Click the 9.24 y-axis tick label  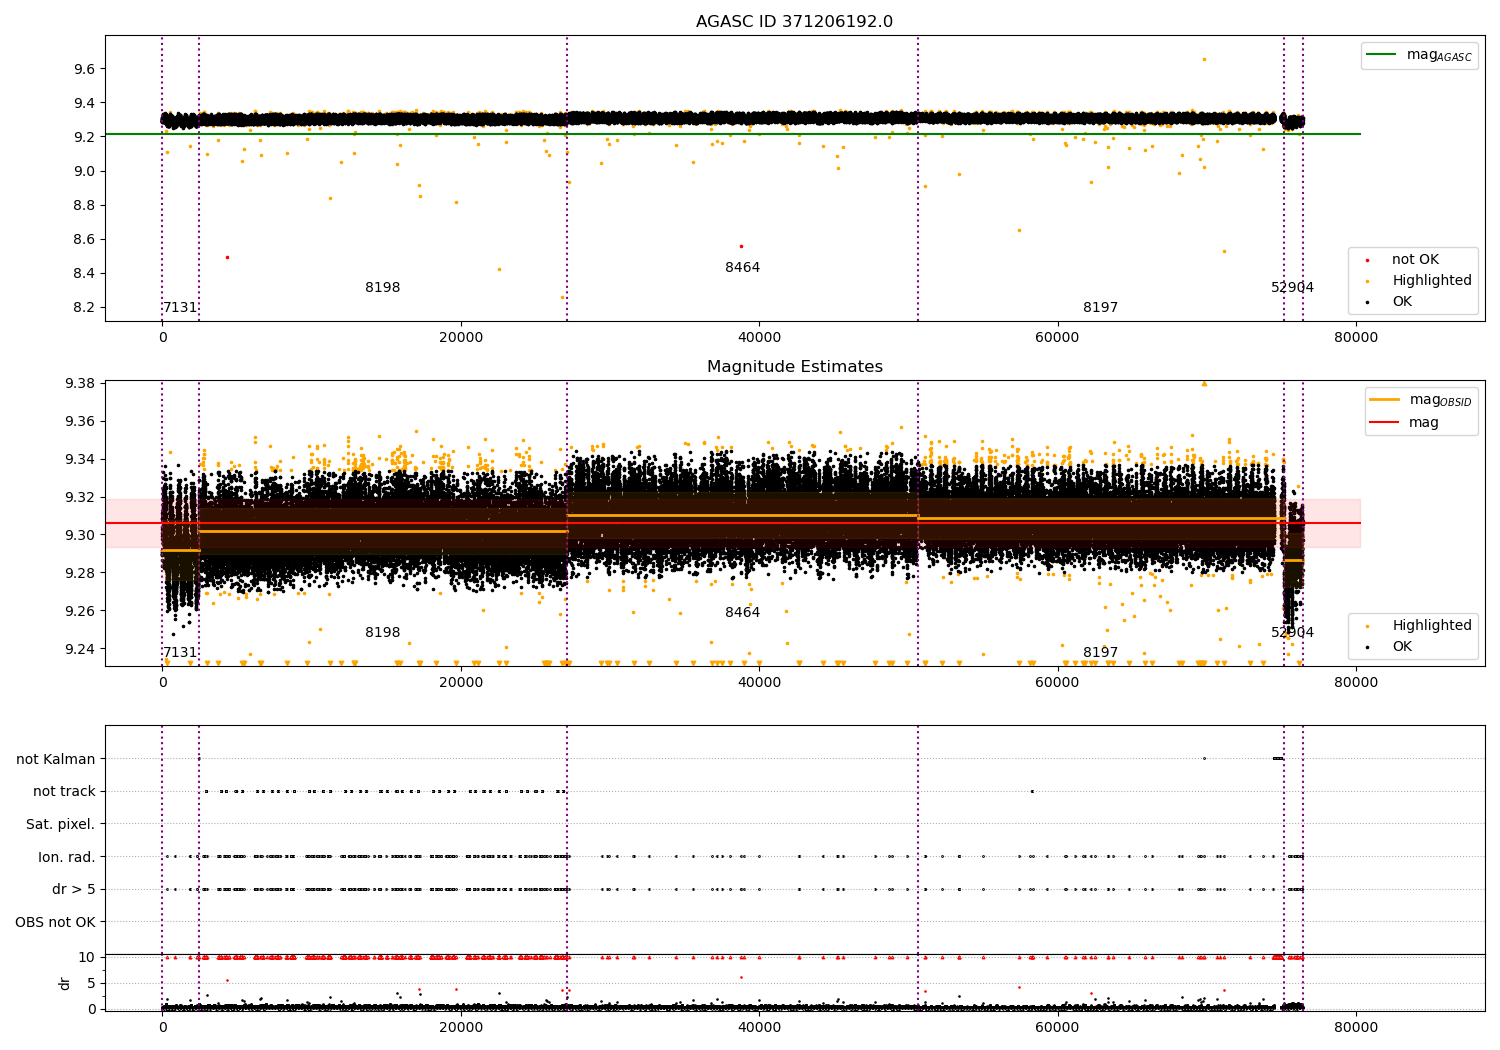click(x=80, y=649)
